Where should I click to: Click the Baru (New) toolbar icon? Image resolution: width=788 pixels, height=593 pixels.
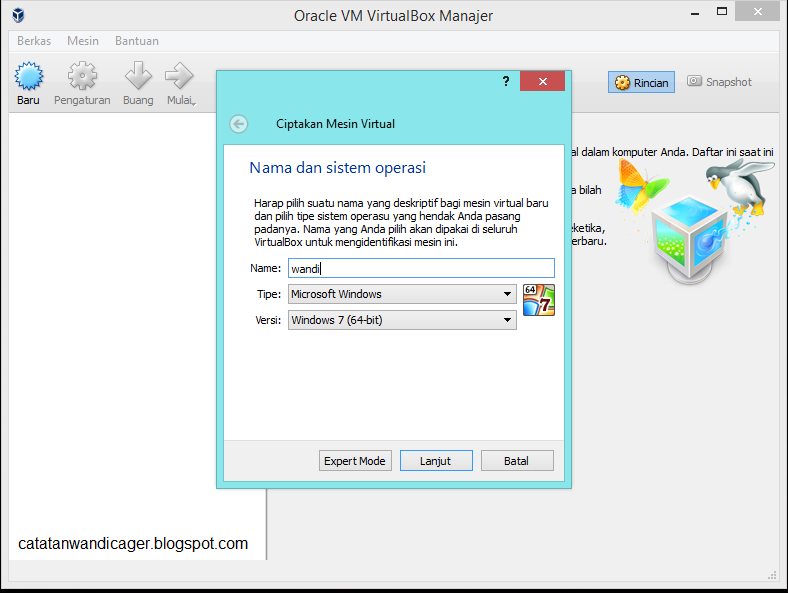pyautogui.click(x=29, y=76)
